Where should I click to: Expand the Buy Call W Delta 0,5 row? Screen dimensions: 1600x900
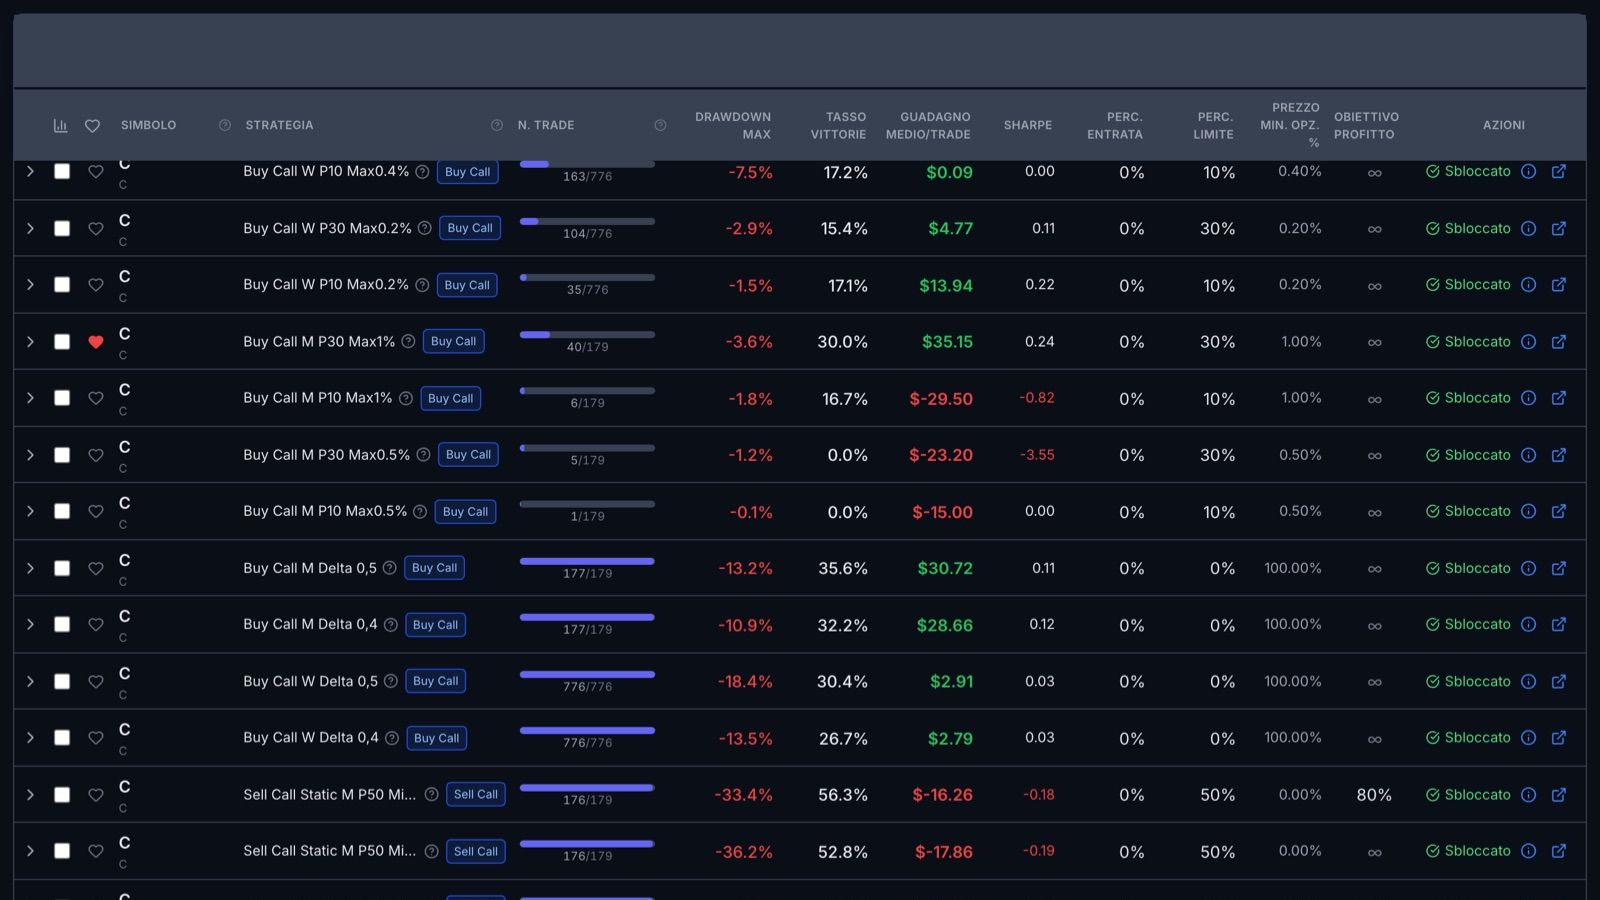point(30,681)
